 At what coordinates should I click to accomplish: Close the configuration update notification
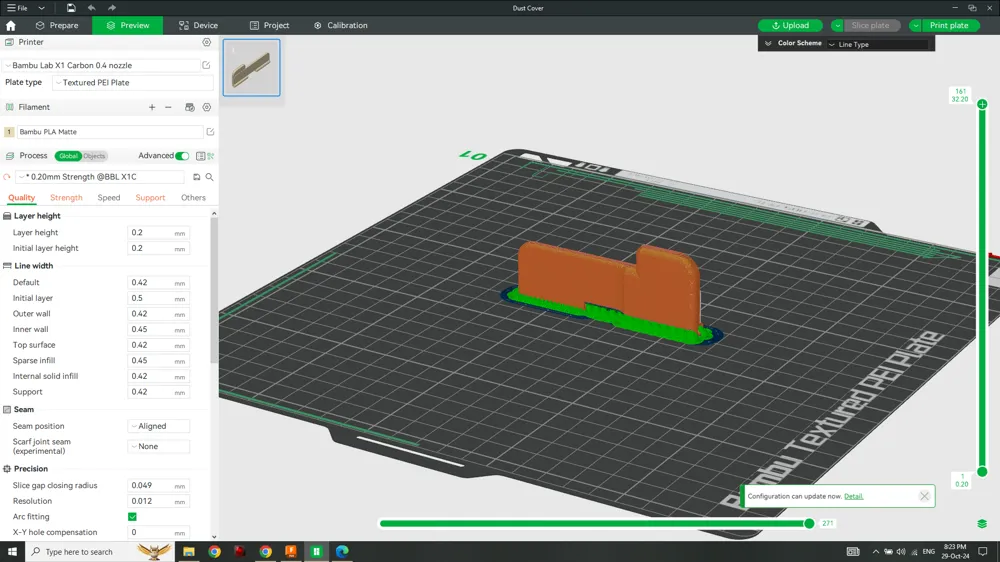point(924,496)
